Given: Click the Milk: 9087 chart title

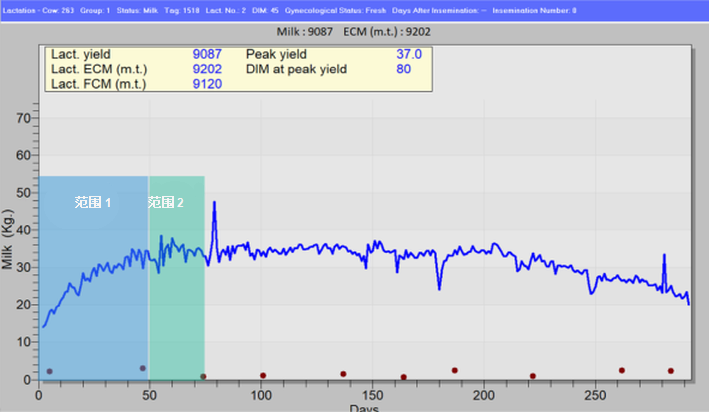Looking at the screenshot, I should [x=311, y=32].
